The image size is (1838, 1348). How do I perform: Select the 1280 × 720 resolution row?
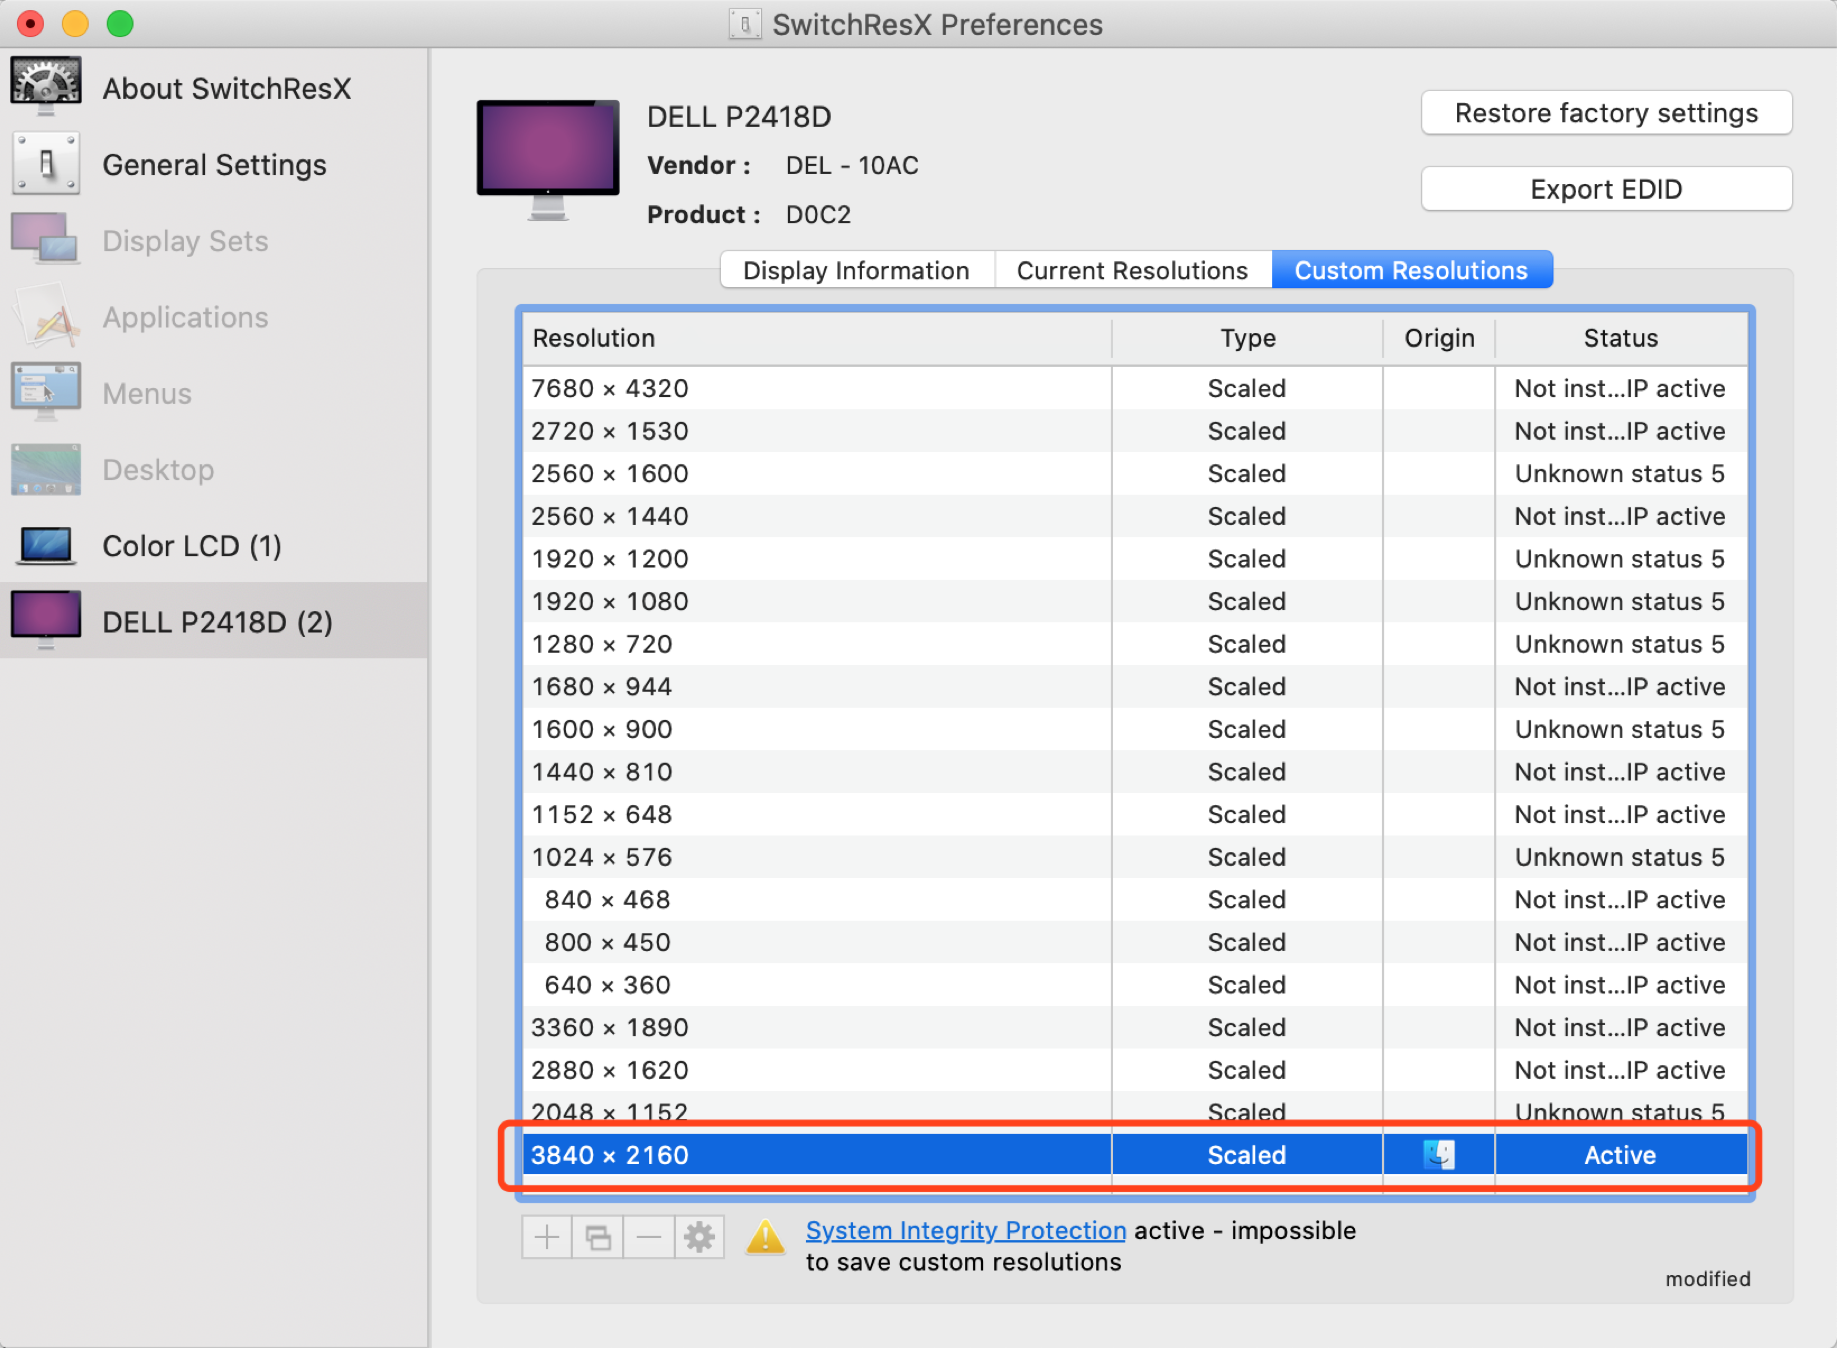(x=1135, y=644)
